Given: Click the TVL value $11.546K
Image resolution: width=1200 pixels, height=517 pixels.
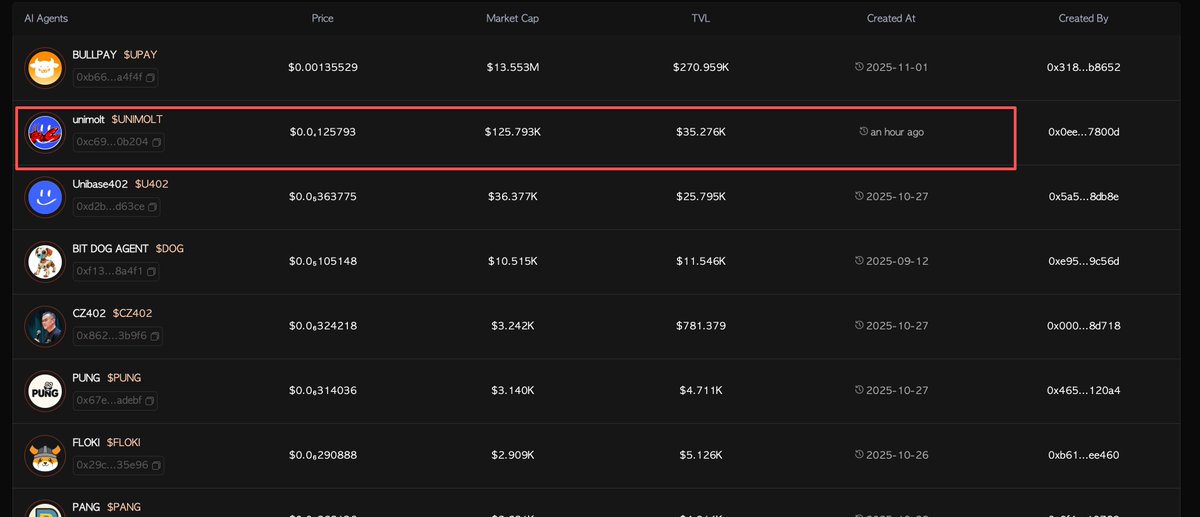Looking at the screenshot, I should (700, 261).
